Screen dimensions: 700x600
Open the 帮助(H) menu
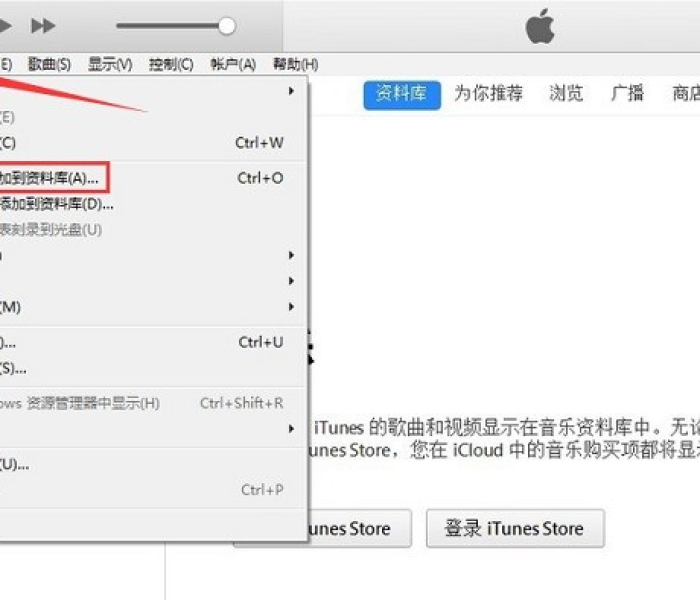click(296, 64)
